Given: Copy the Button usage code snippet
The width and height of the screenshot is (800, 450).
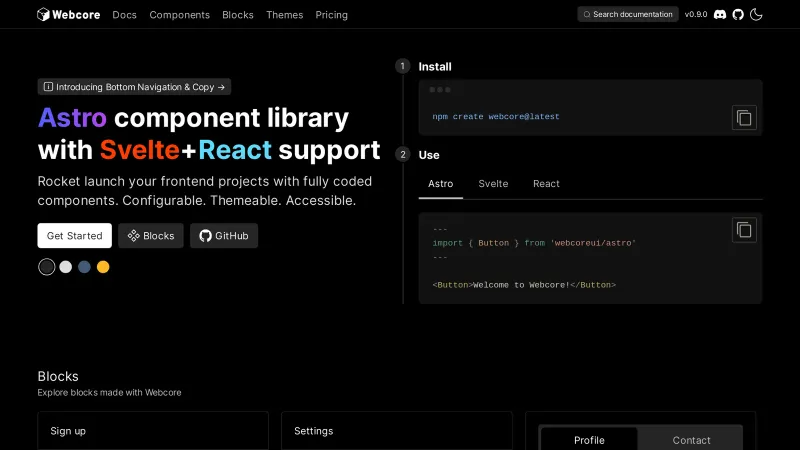Looking at the screenshot, I should coord(744,229).
